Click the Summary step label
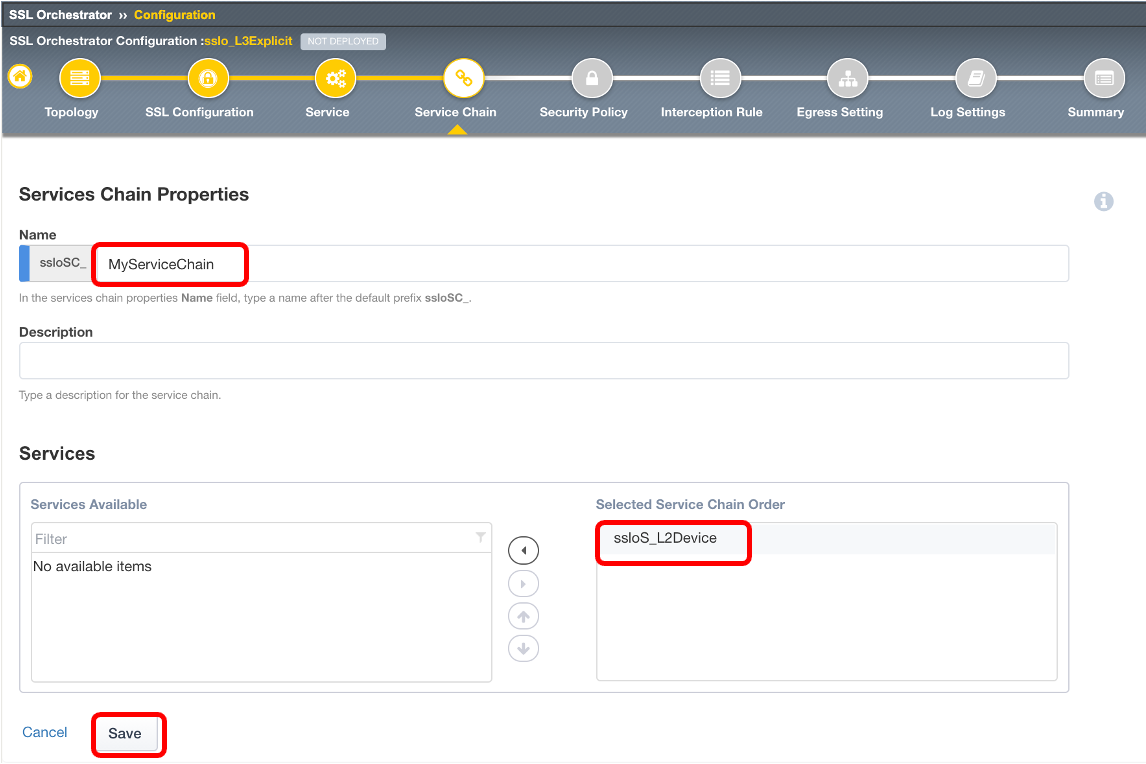This screenshot has width=1146, height=764. tap(1096, 112)
